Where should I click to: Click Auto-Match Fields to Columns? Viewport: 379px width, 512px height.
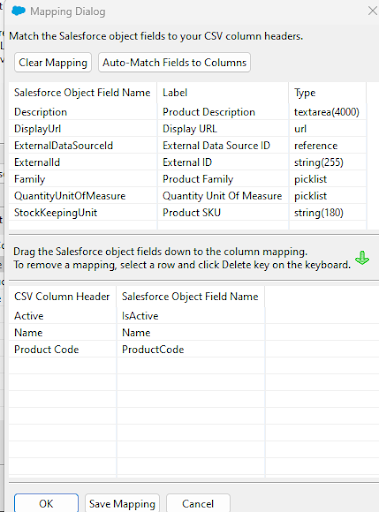coord(174,62)
